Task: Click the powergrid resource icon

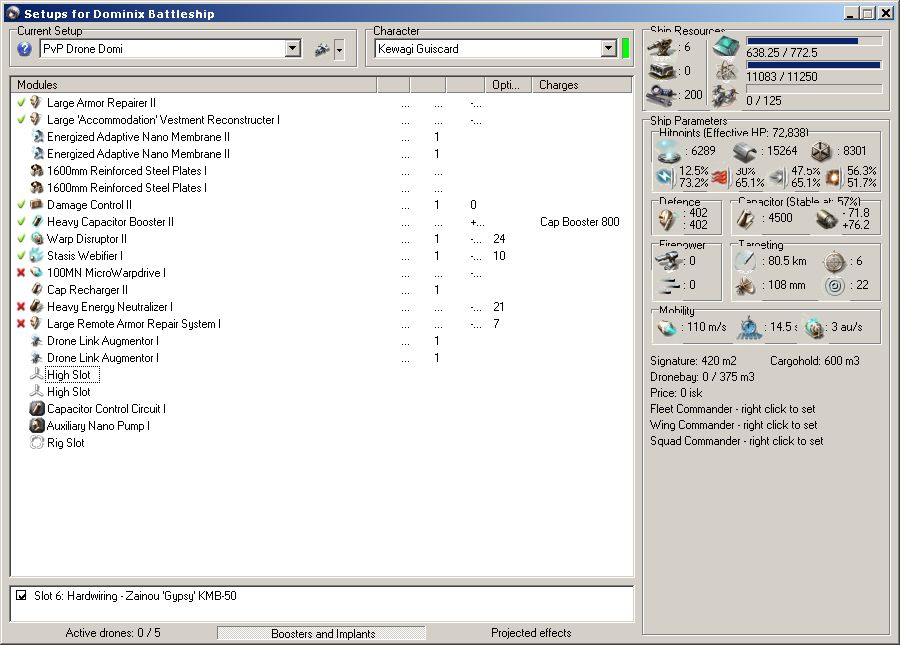Action: [x=726, y=71]
